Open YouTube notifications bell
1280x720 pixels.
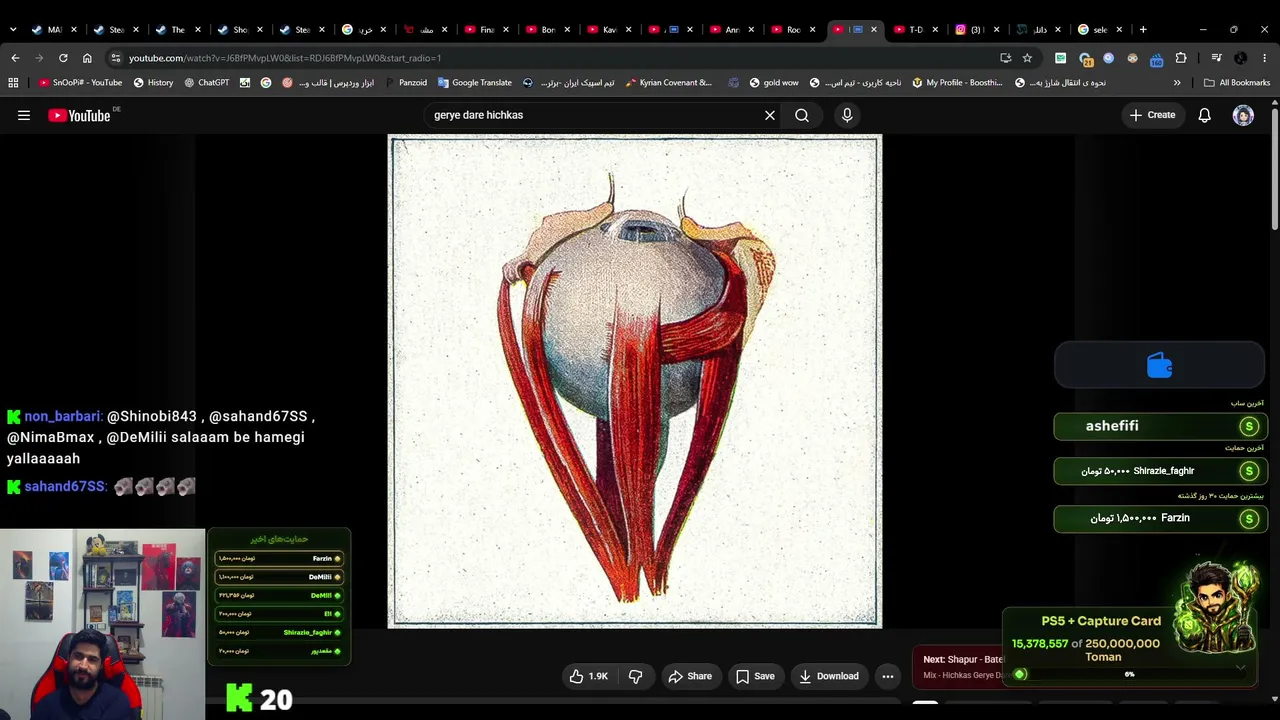[x=1205, y=115]
